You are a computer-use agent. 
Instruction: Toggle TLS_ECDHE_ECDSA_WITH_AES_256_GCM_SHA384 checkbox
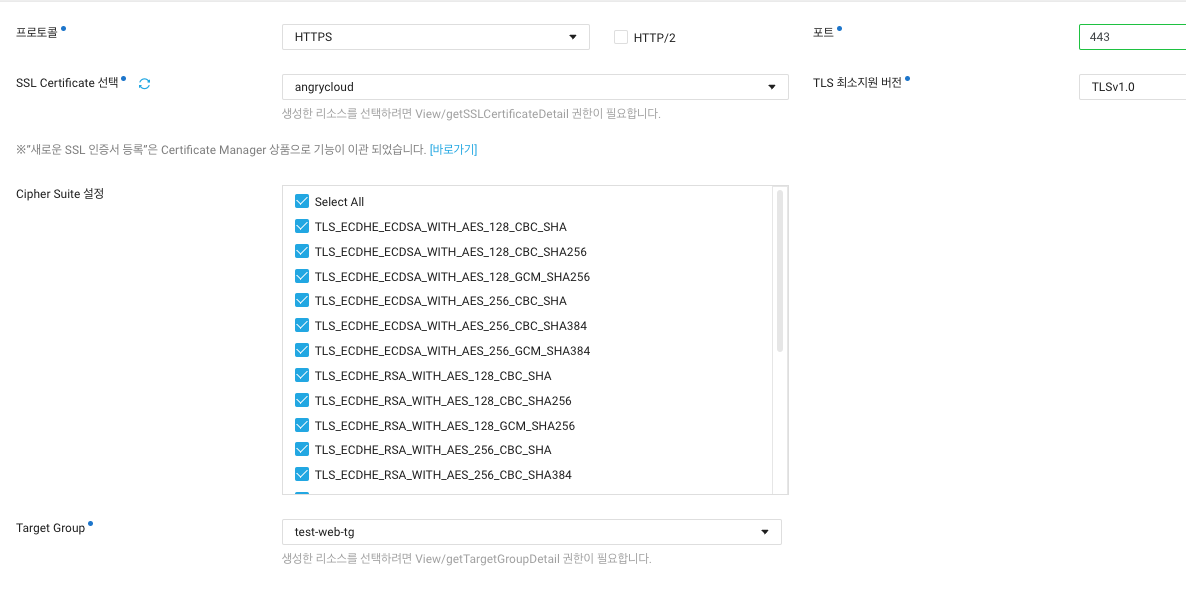tap(302, 350)
